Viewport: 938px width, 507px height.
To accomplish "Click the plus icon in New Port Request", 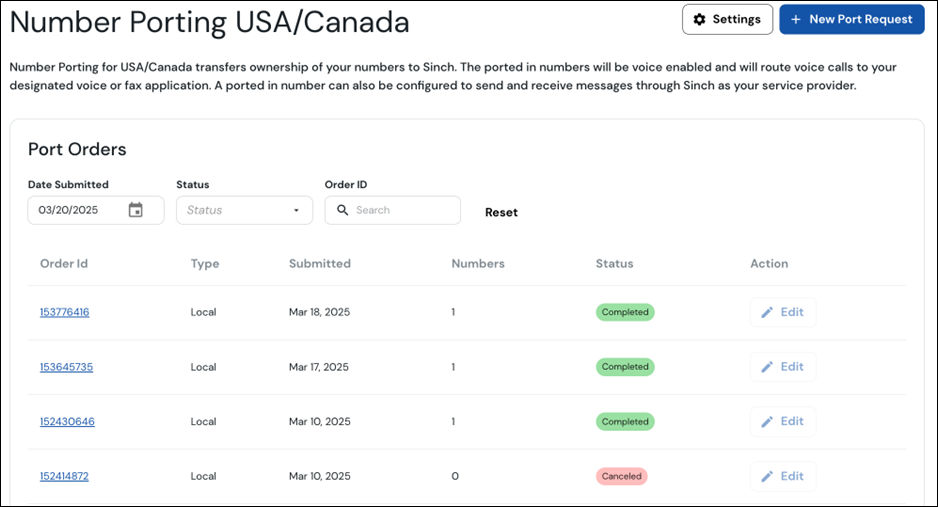I will (x=796, y=20).
